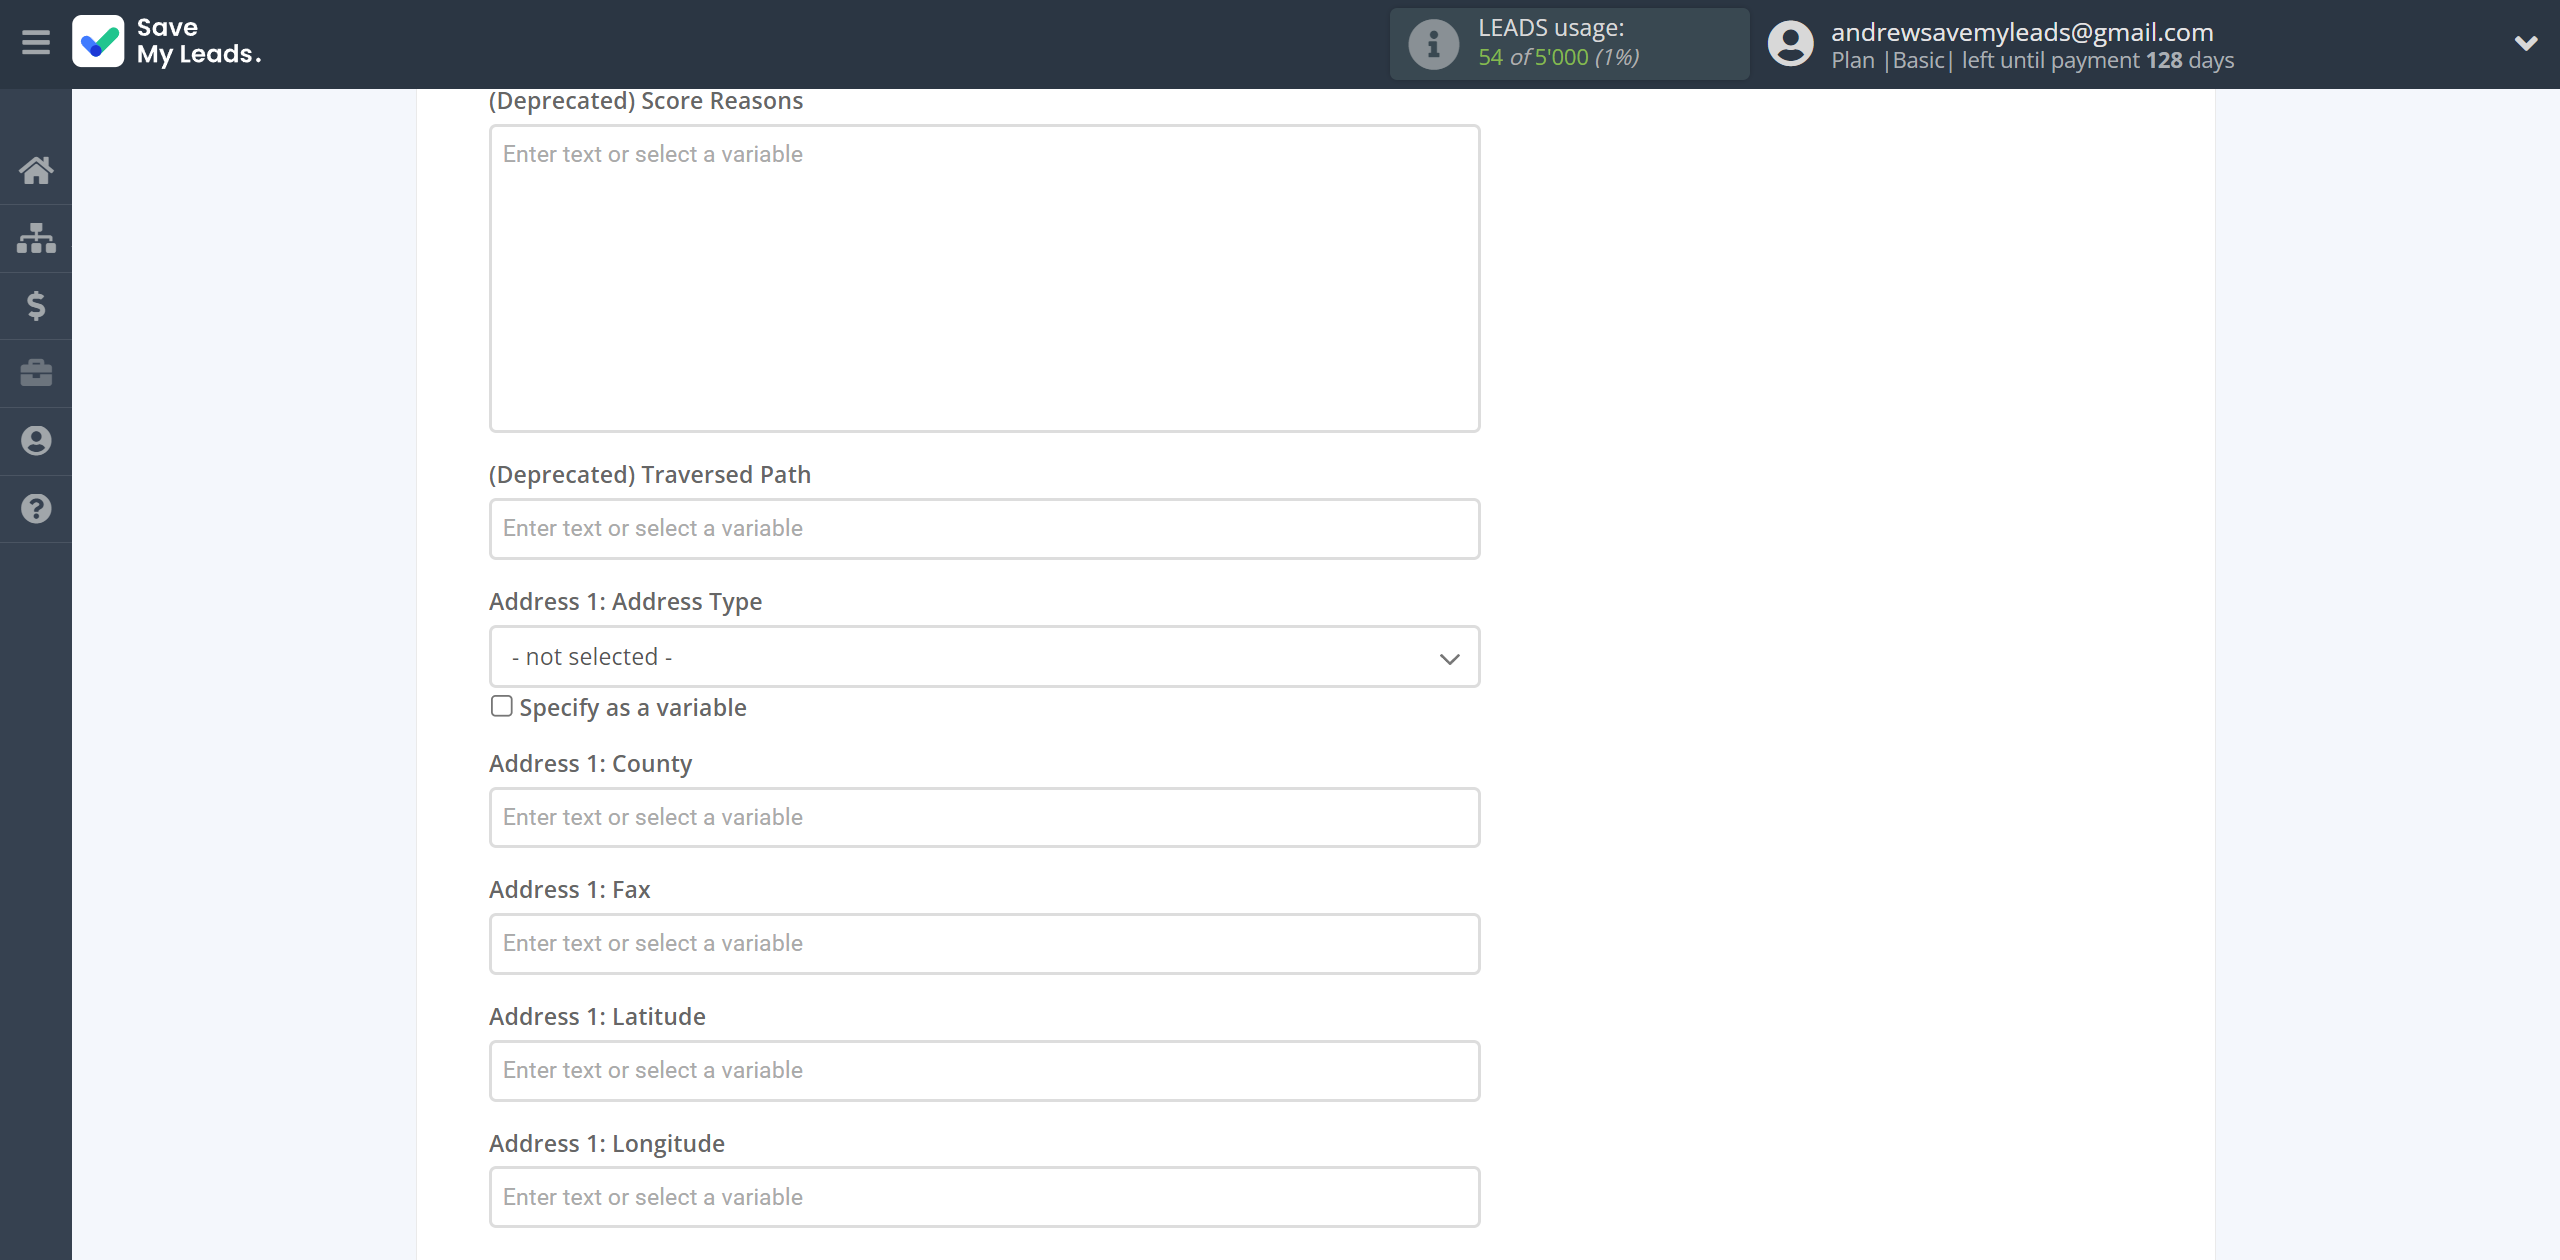Click inside the Deprecated Traversed Path field

tap(983, 527)
